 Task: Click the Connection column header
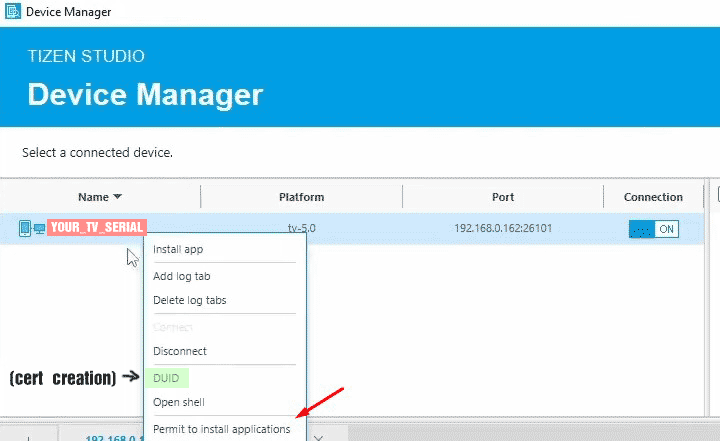pos(653,197)
